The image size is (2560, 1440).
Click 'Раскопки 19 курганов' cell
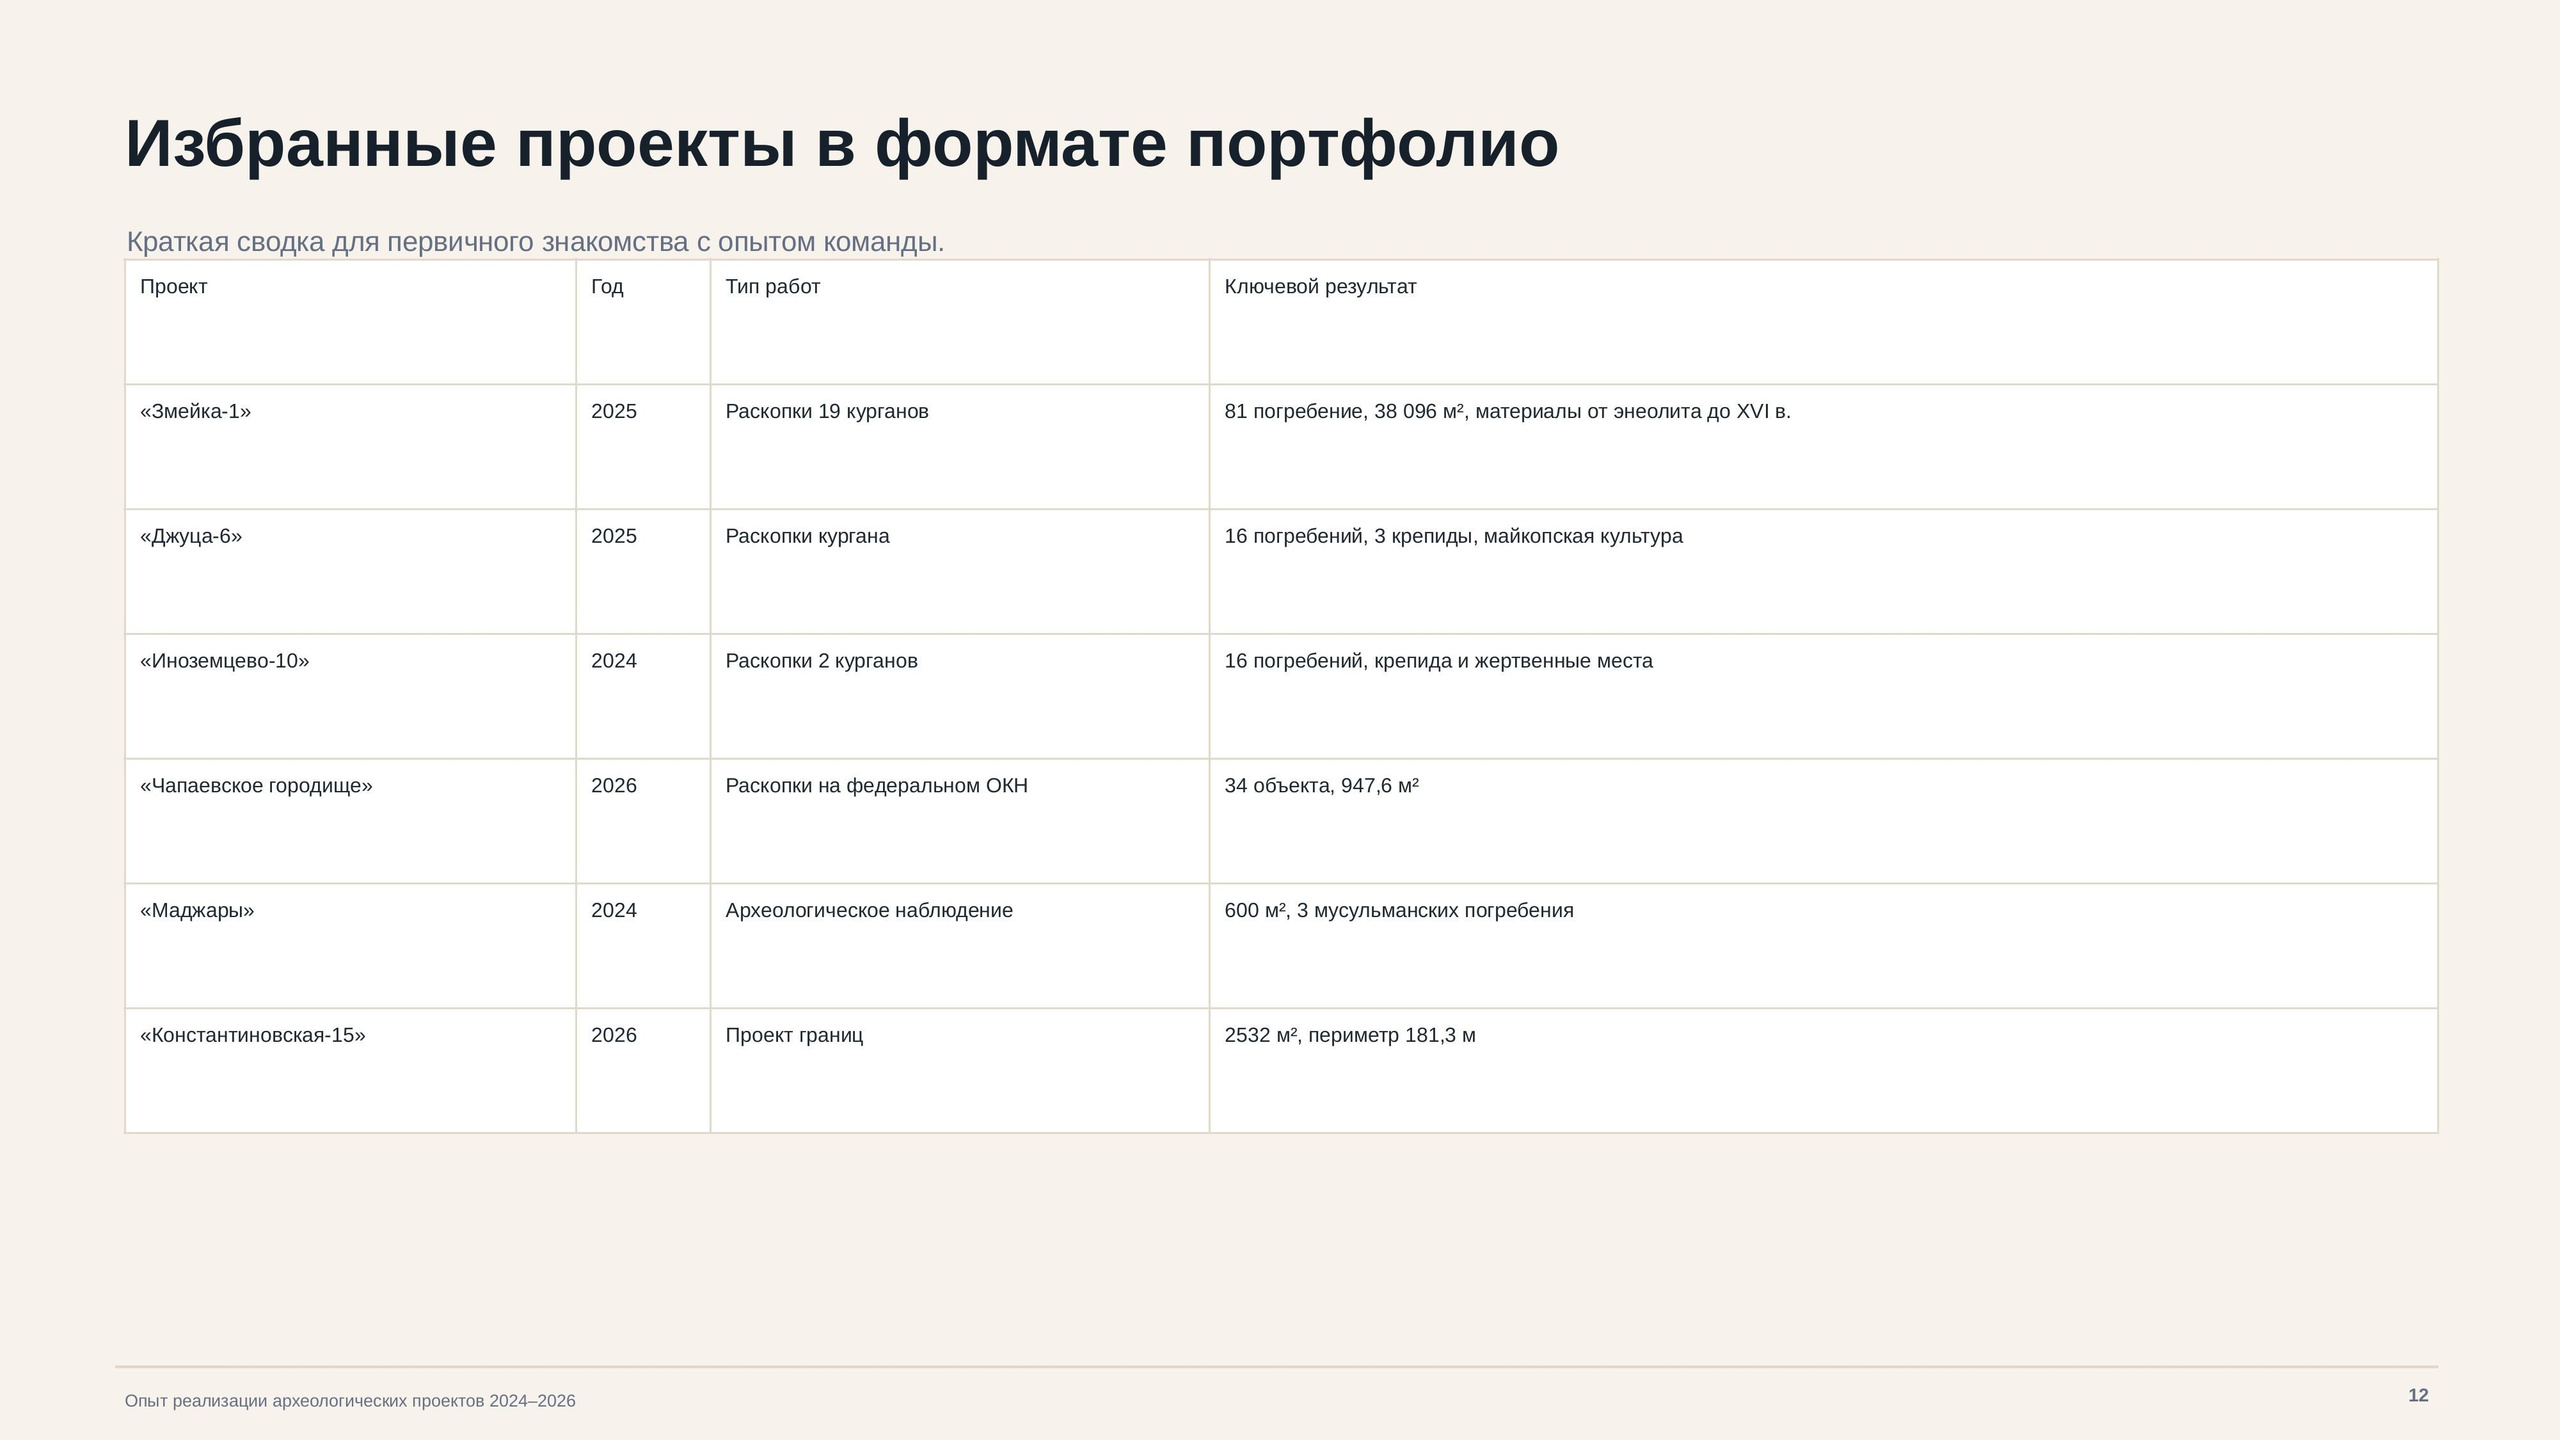[x=827, y=411]
